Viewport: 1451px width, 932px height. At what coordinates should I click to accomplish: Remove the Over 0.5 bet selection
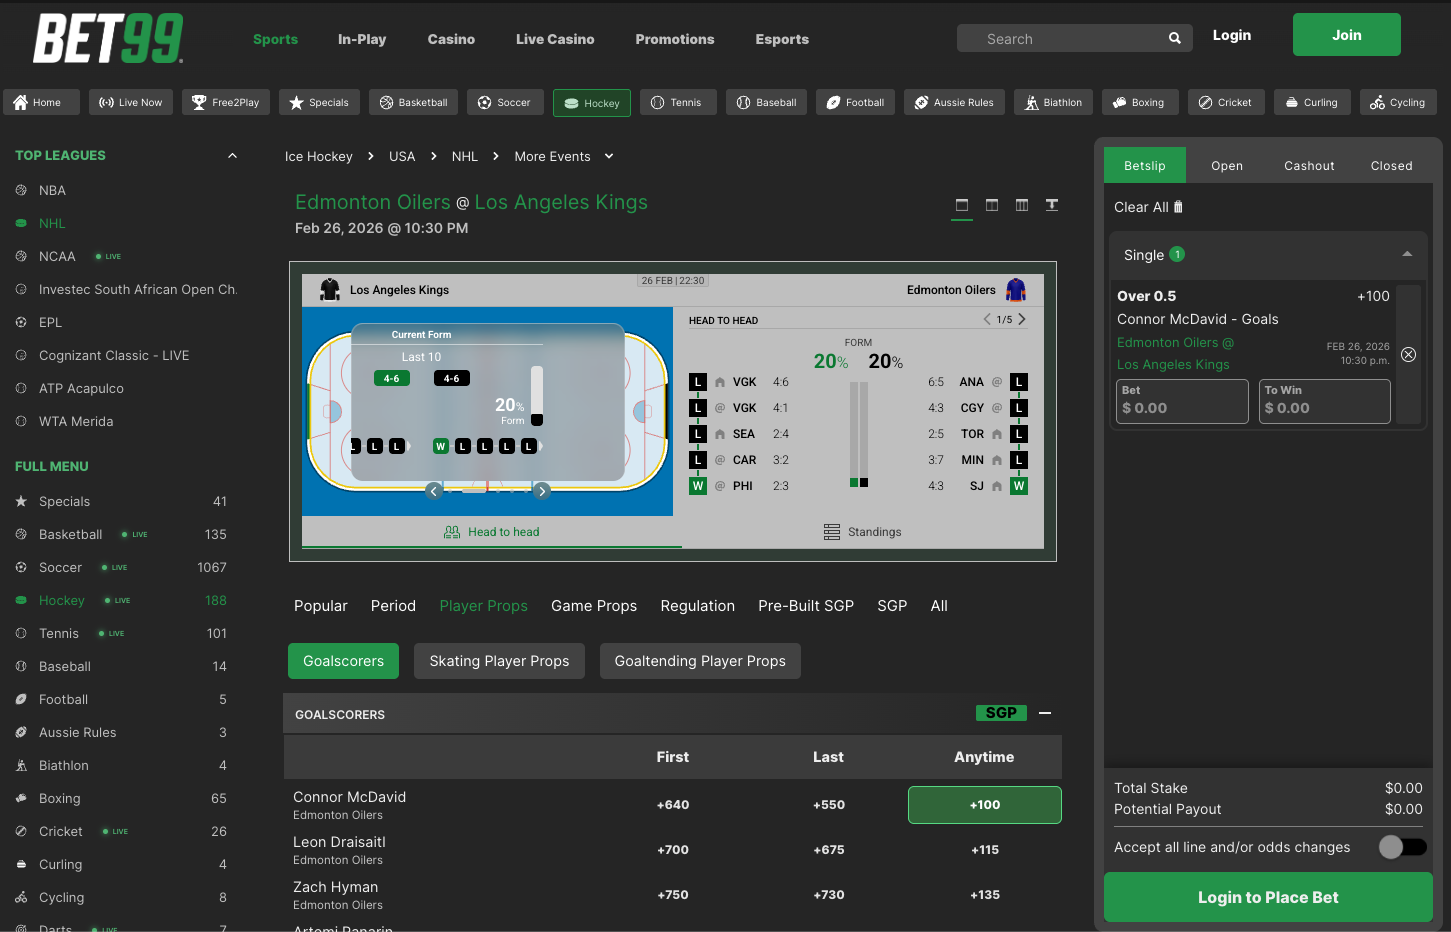(1408, 354)
